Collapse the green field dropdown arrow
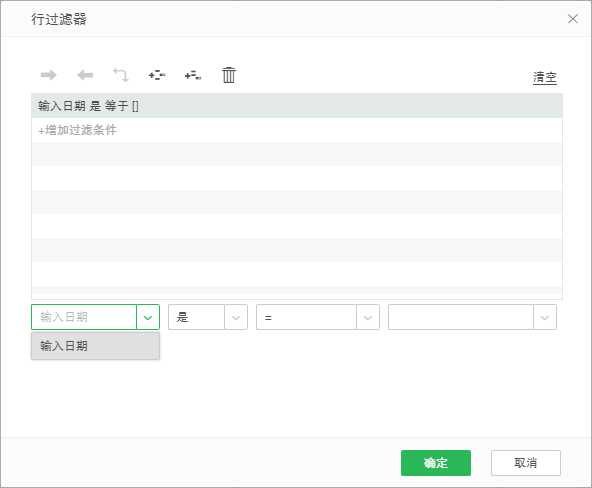 pos(148,317)
